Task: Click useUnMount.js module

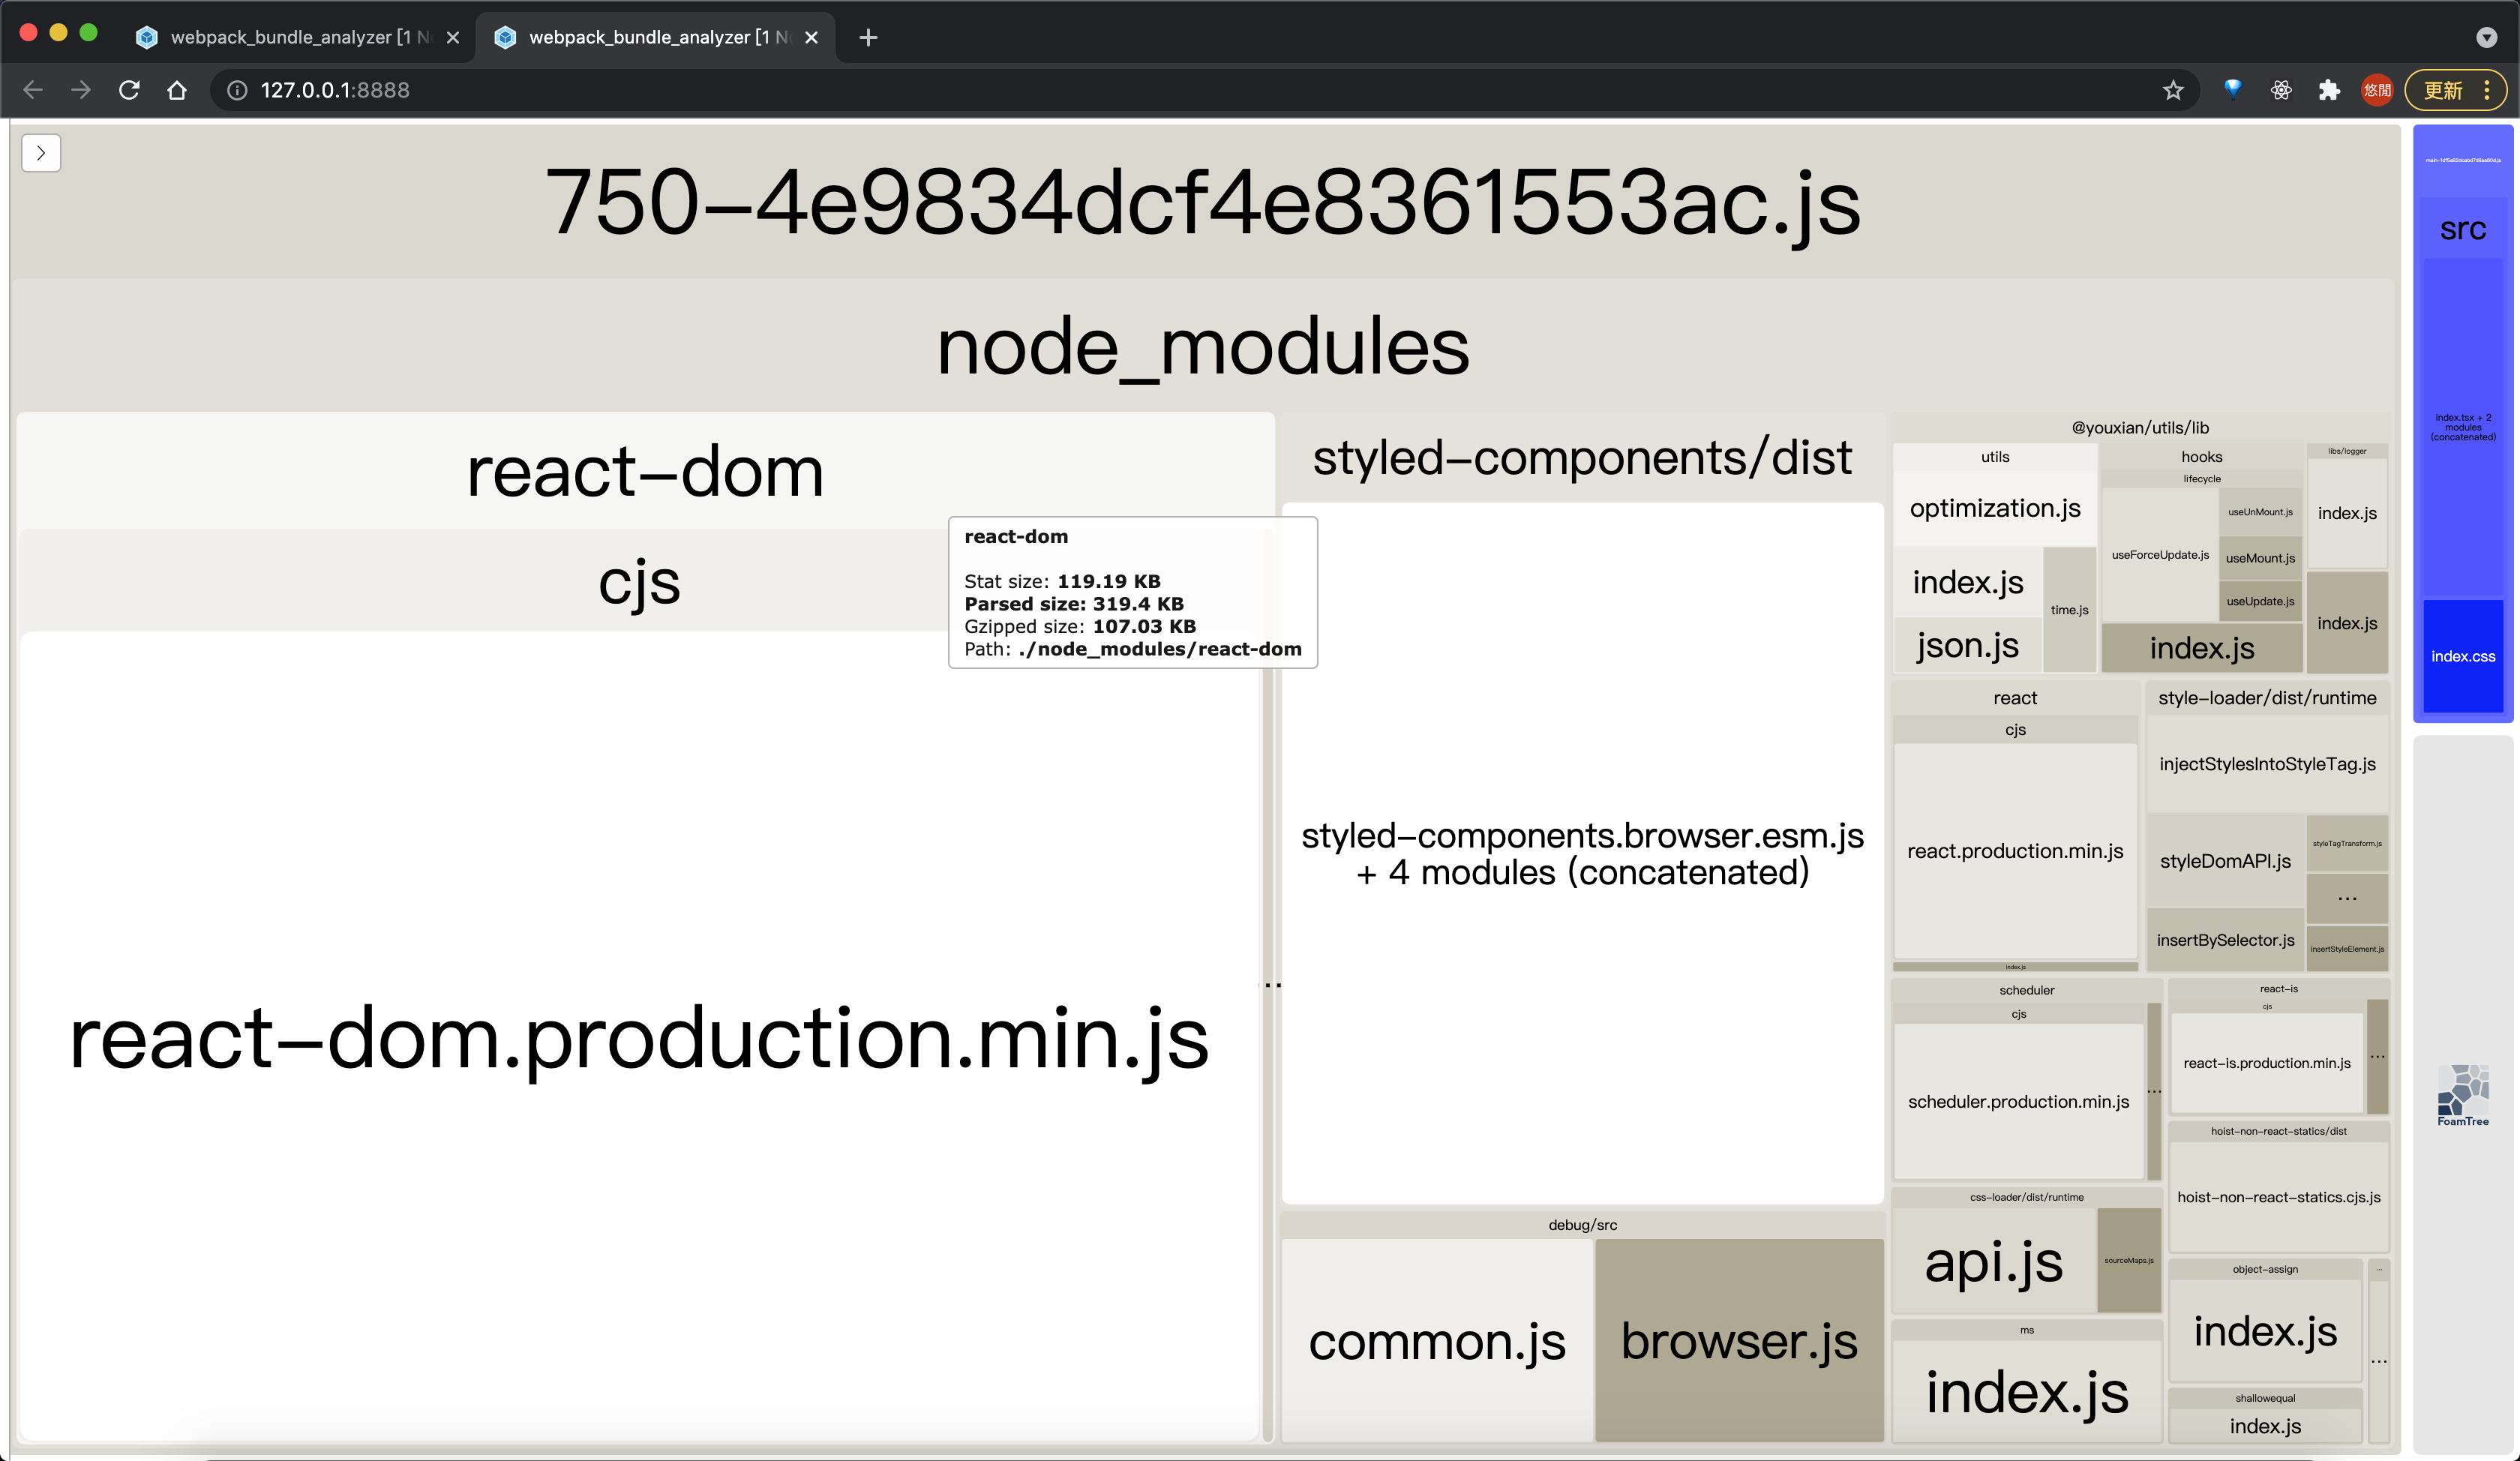Action: [x=2260, y=512]
